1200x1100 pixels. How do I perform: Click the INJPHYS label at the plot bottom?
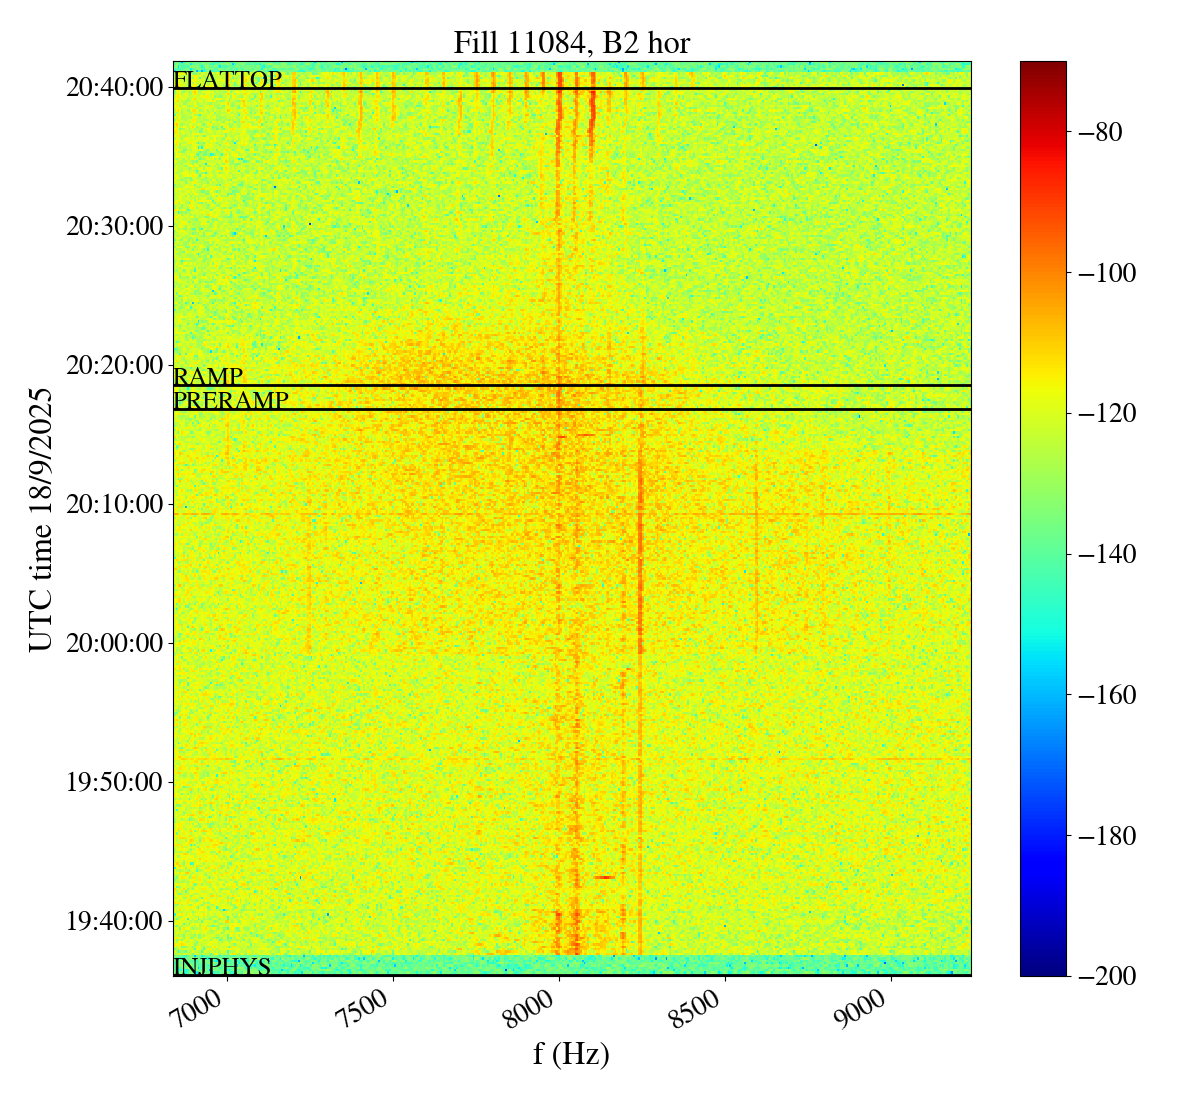tap(222, 967)
